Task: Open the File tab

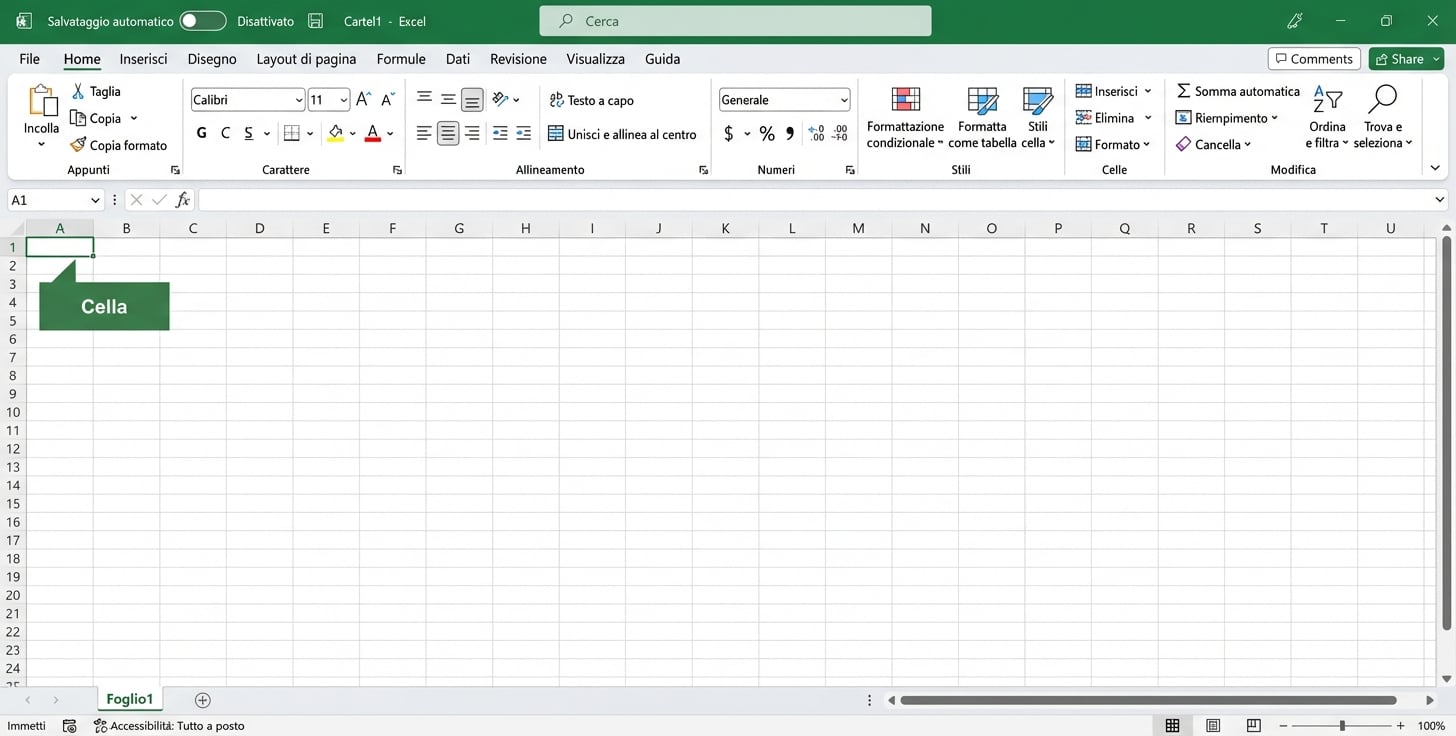Action: (x=30, y=59)
